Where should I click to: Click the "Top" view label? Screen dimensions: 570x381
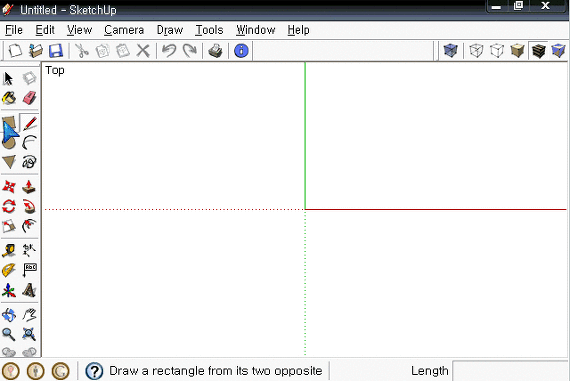[x=55, y=70]
